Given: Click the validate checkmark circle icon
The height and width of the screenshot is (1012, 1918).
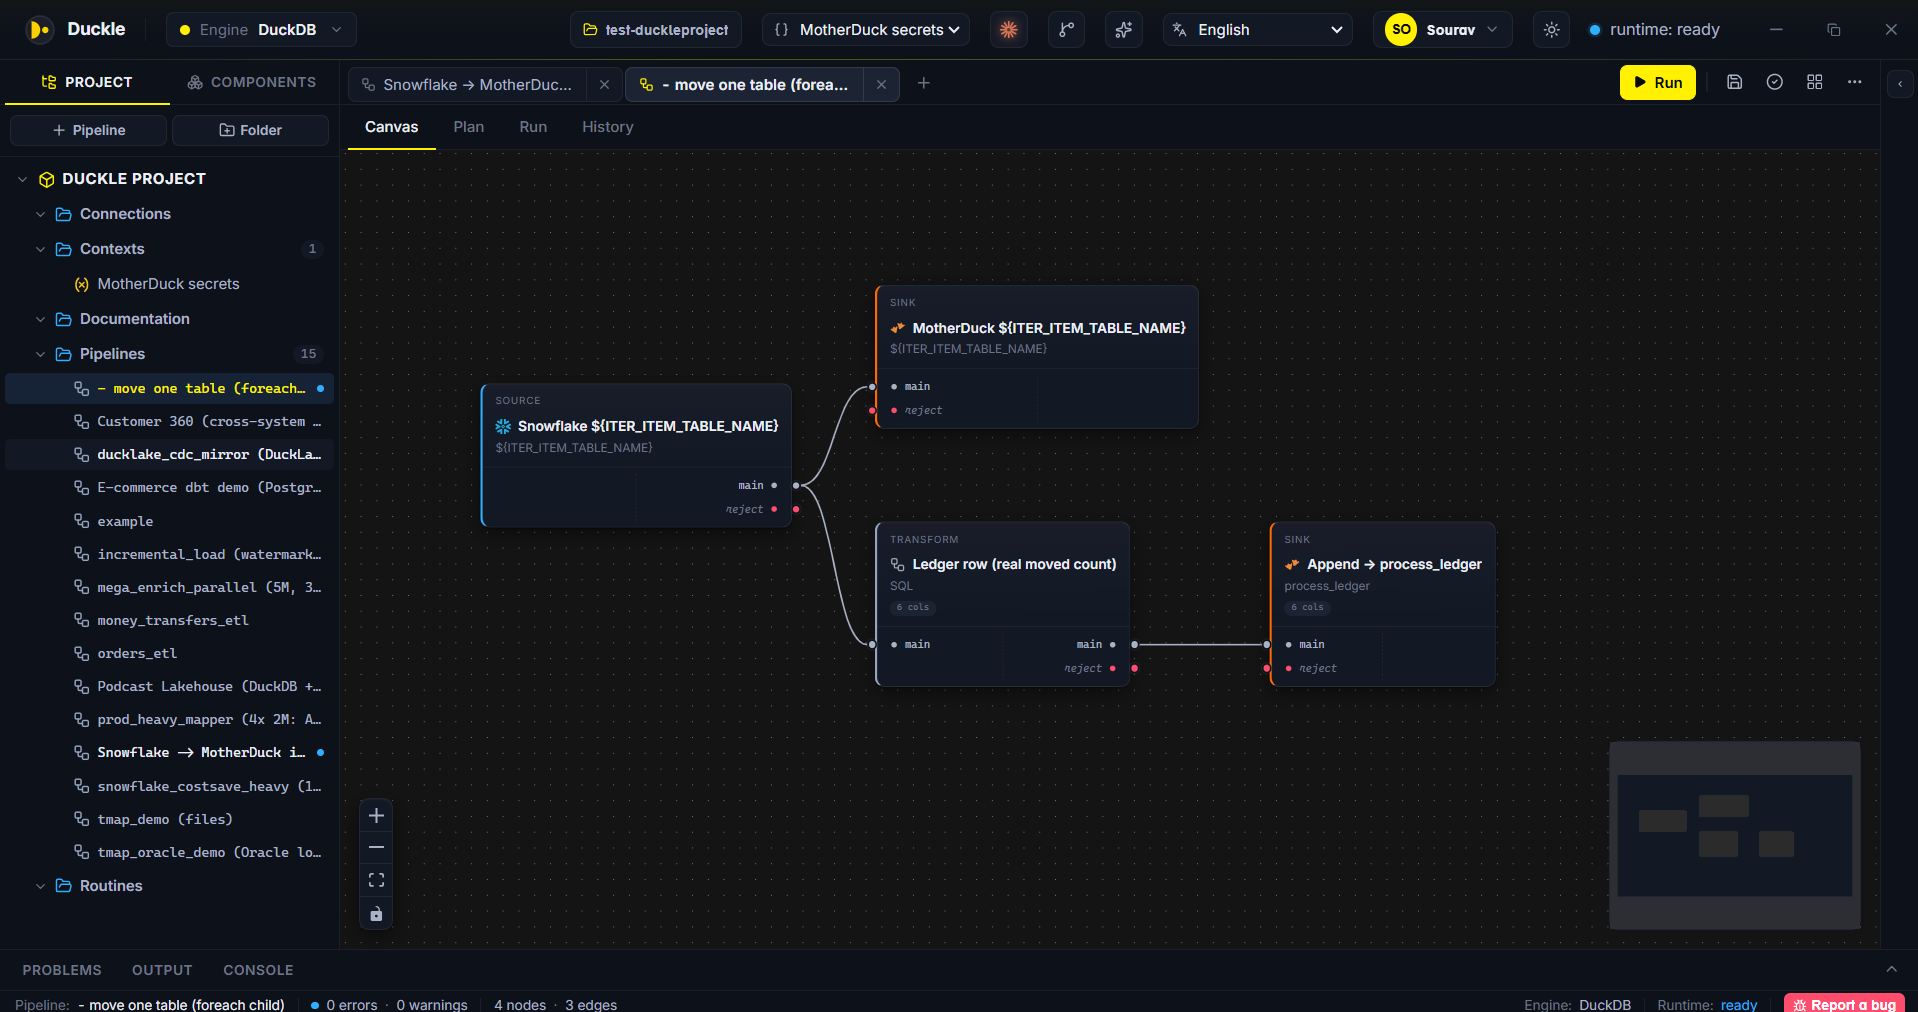Looking at the screenshot, I should click(x=1774, y=82).
